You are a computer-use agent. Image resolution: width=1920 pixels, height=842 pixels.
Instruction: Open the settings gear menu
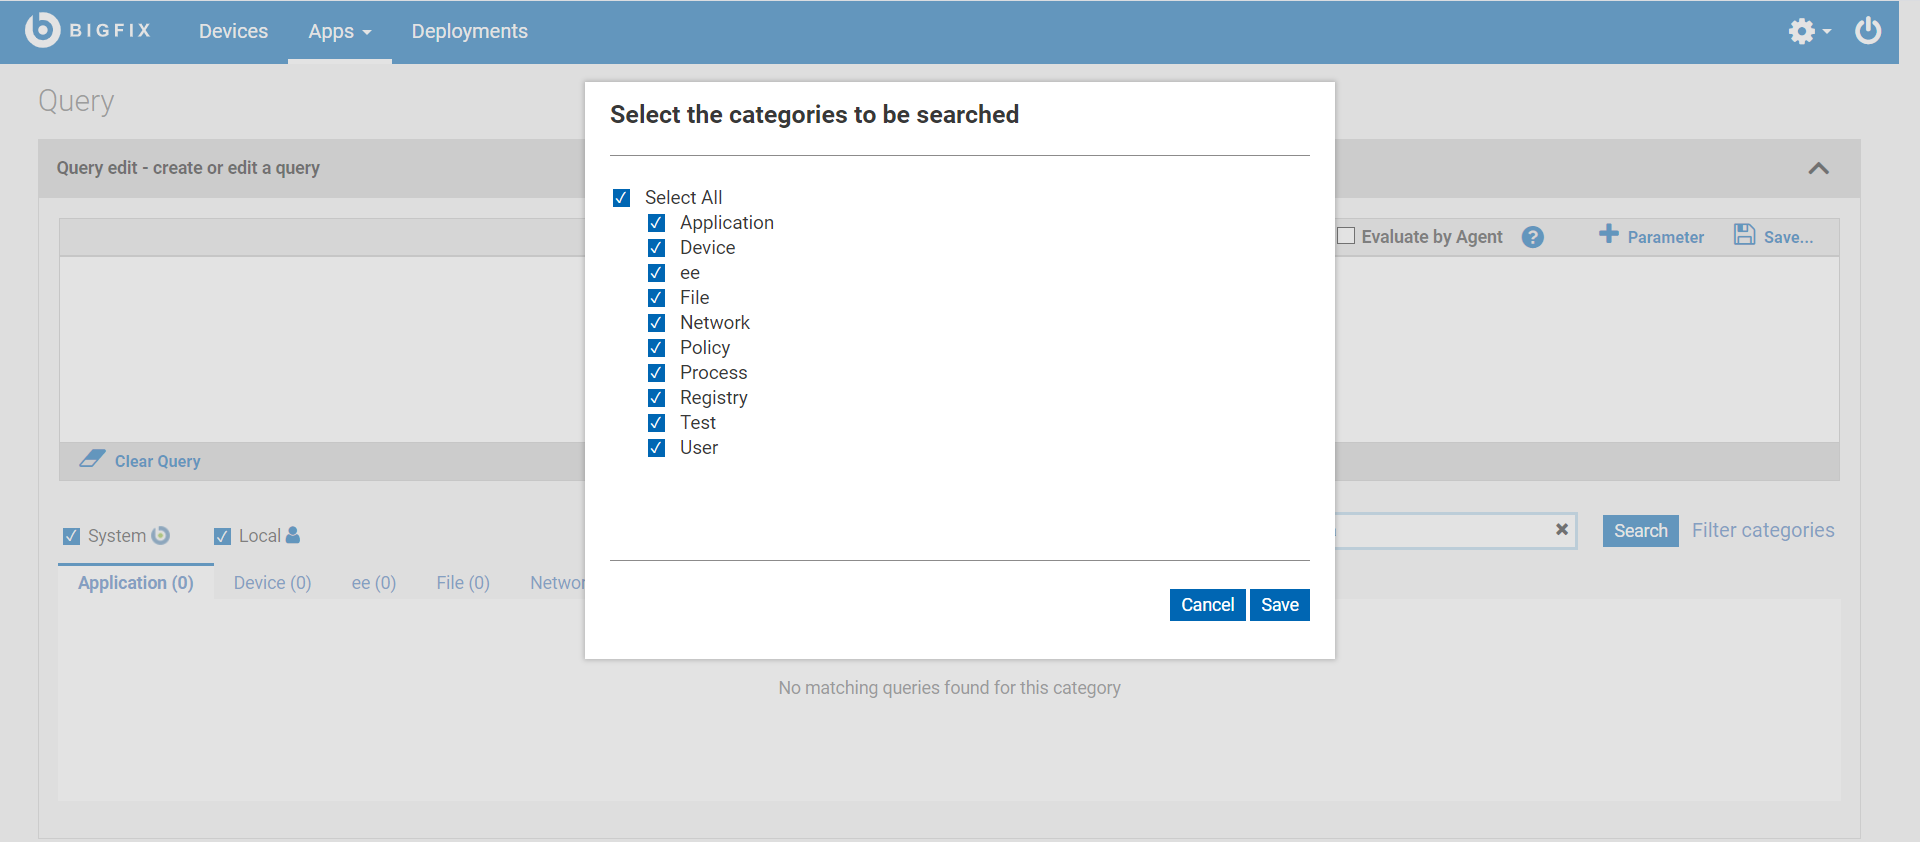pyautogui.click(x=1803, y=31)
